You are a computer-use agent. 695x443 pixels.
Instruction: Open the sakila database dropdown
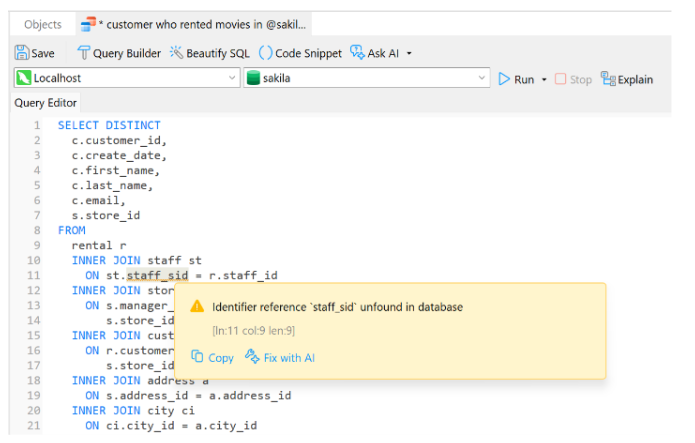pyautogui.click(x=367, y=78)
